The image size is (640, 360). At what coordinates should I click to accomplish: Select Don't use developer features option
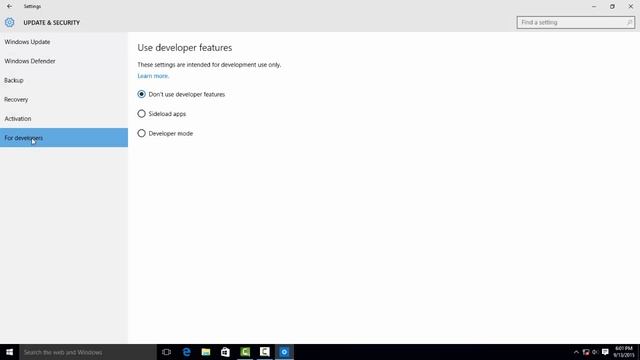point(181,94)
